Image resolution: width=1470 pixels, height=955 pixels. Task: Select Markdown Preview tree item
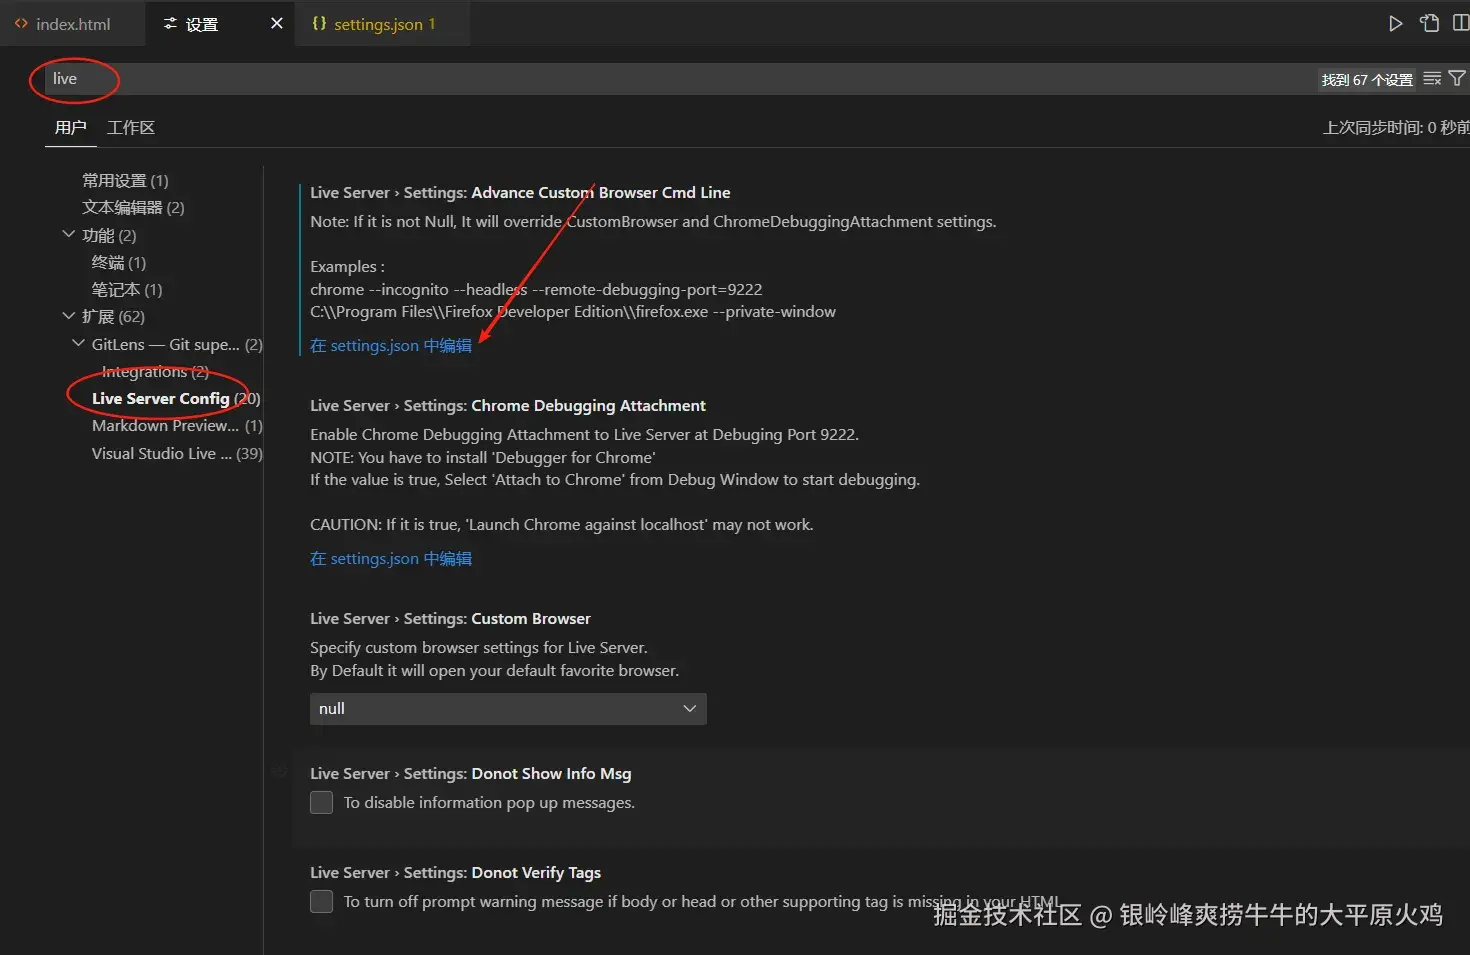[x=177, y=426]
